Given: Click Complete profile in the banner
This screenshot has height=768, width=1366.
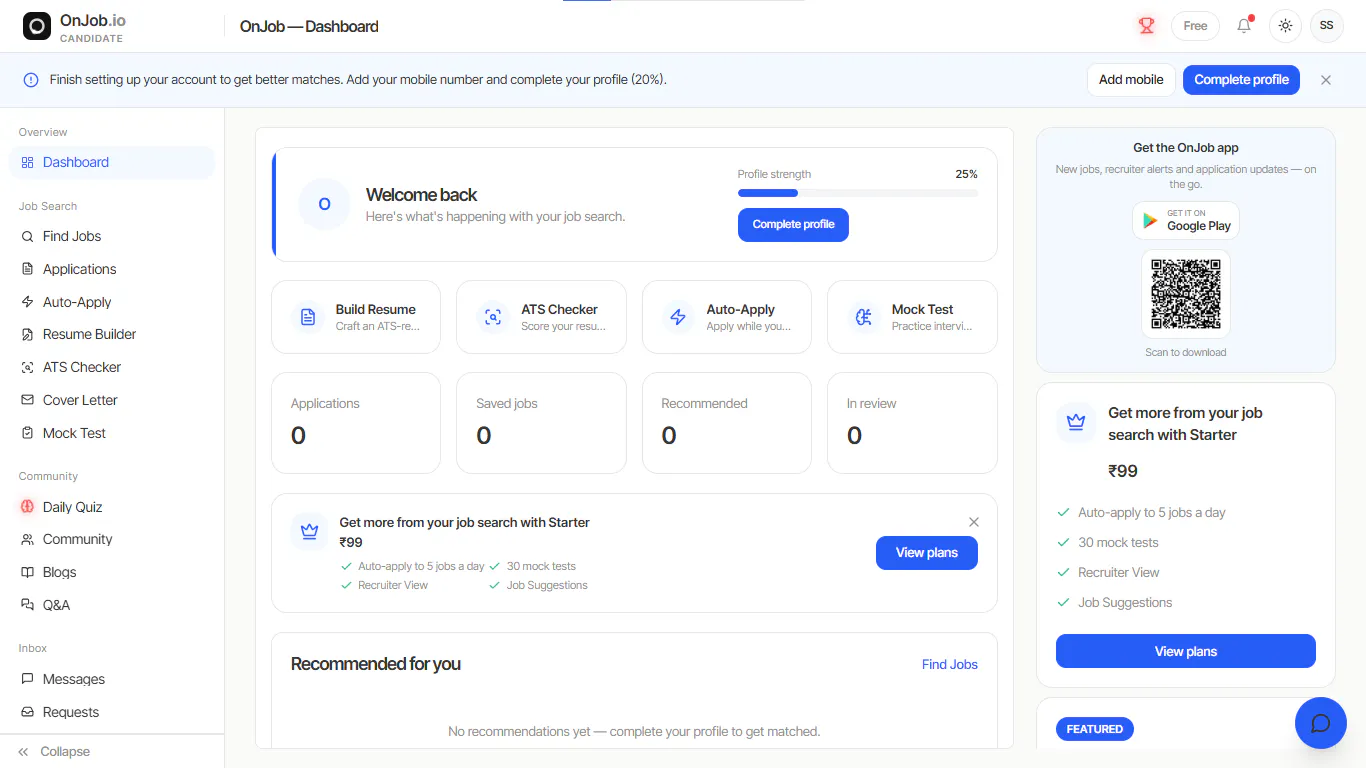Looking at the screenshot, I should point(1241,80).
